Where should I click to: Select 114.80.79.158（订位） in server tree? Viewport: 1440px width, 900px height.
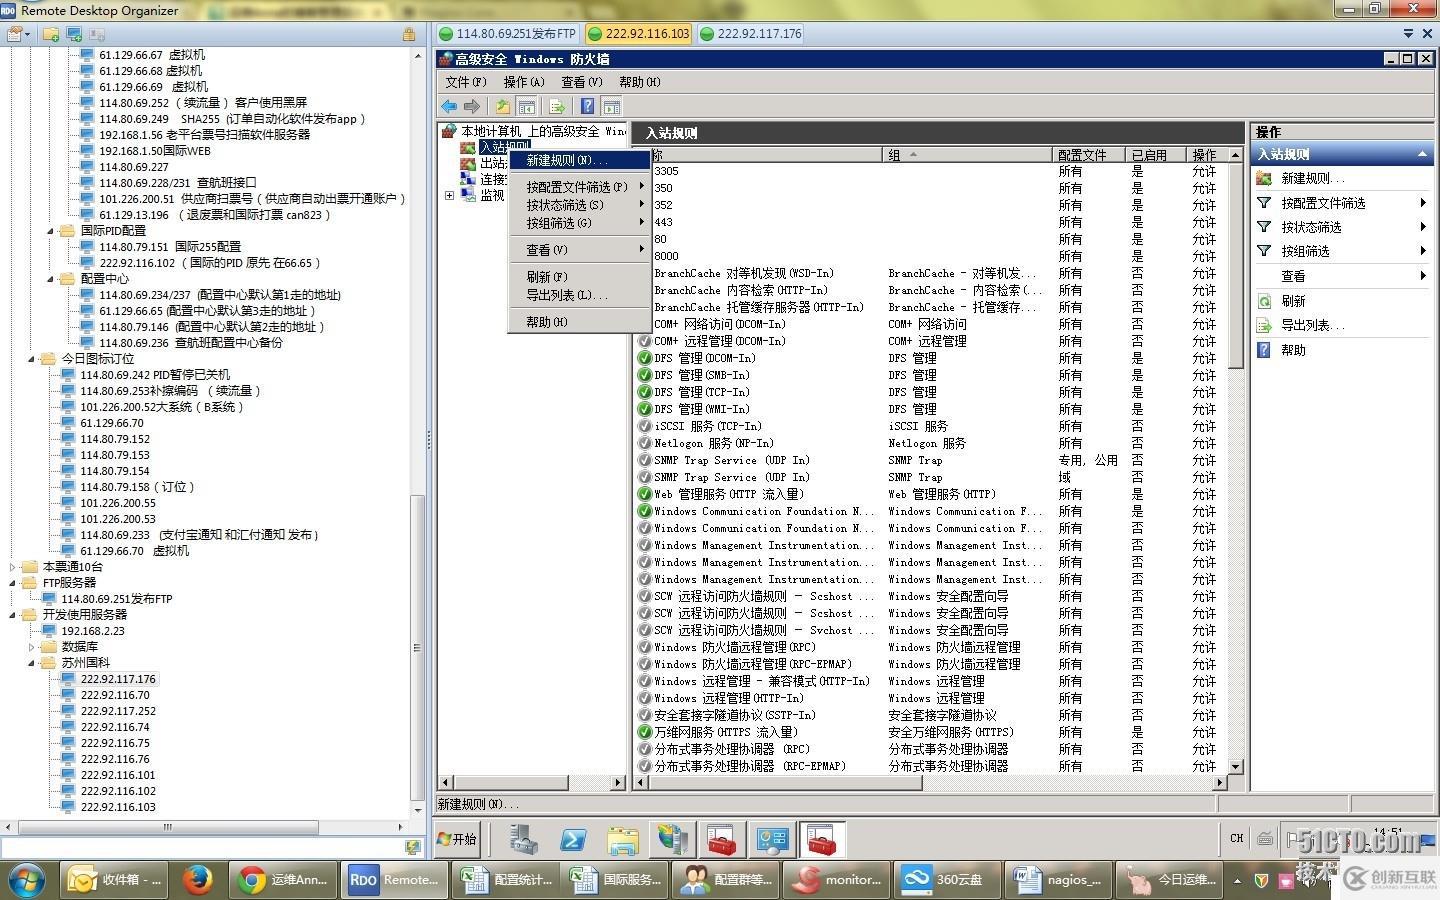pyautogui.click(x=137, y=487)
